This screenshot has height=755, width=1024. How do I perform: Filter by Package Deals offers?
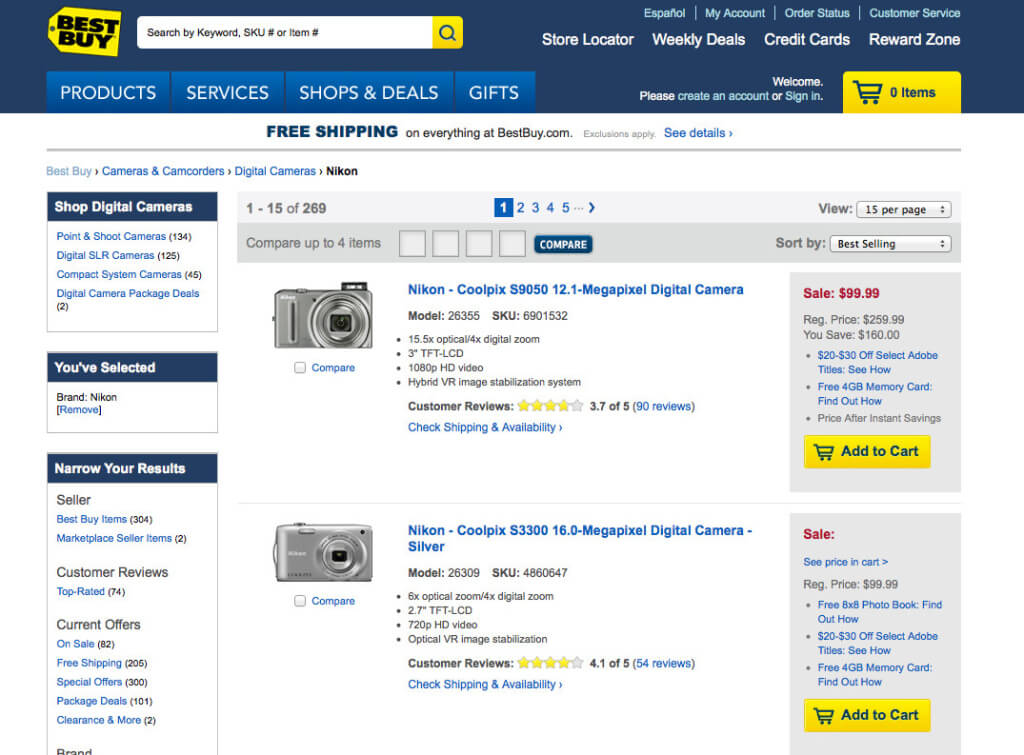[91, 701]
